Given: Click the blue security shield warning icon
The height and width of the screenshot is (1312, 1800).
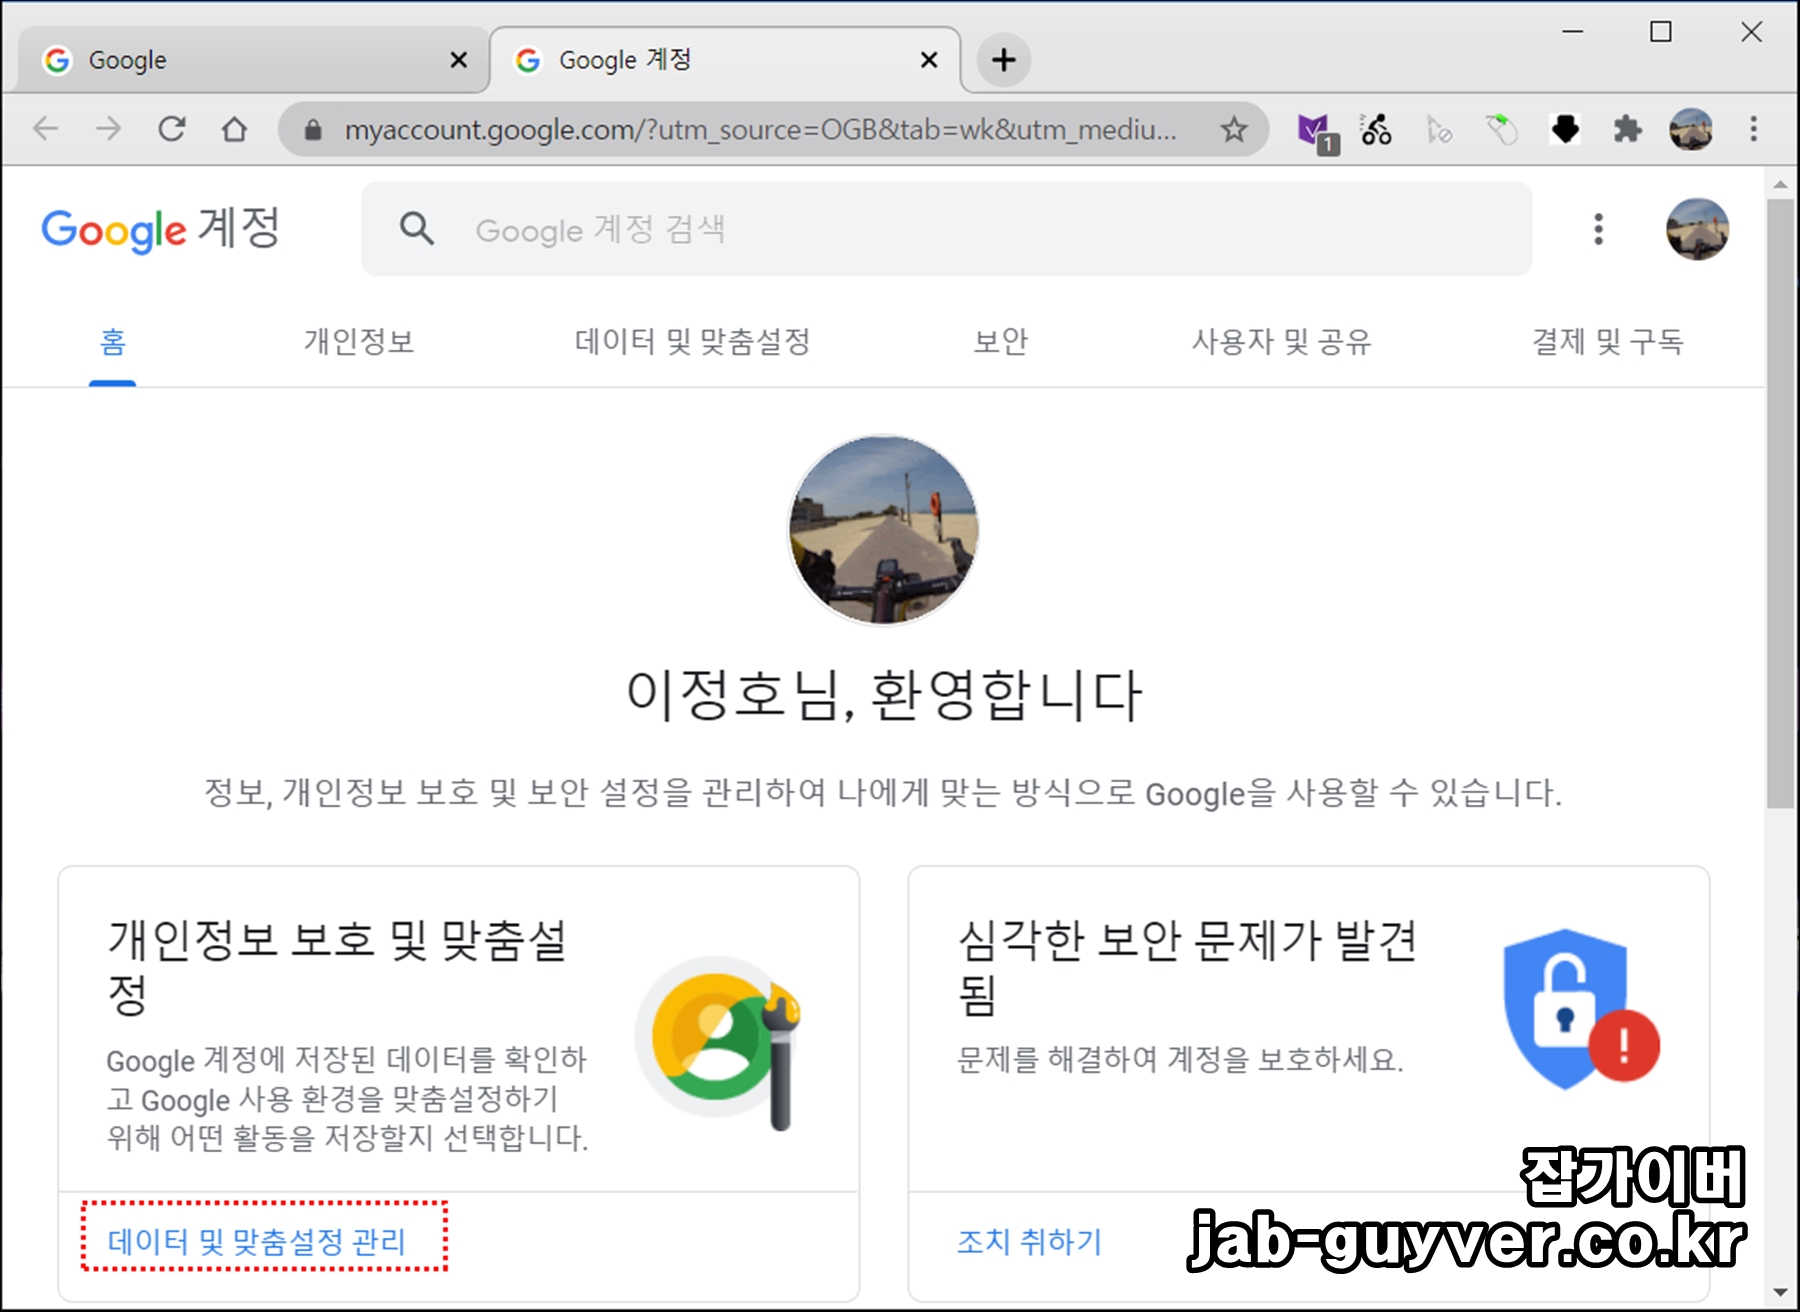Looking at the screenshot, I should [x=1580, y=1009].
